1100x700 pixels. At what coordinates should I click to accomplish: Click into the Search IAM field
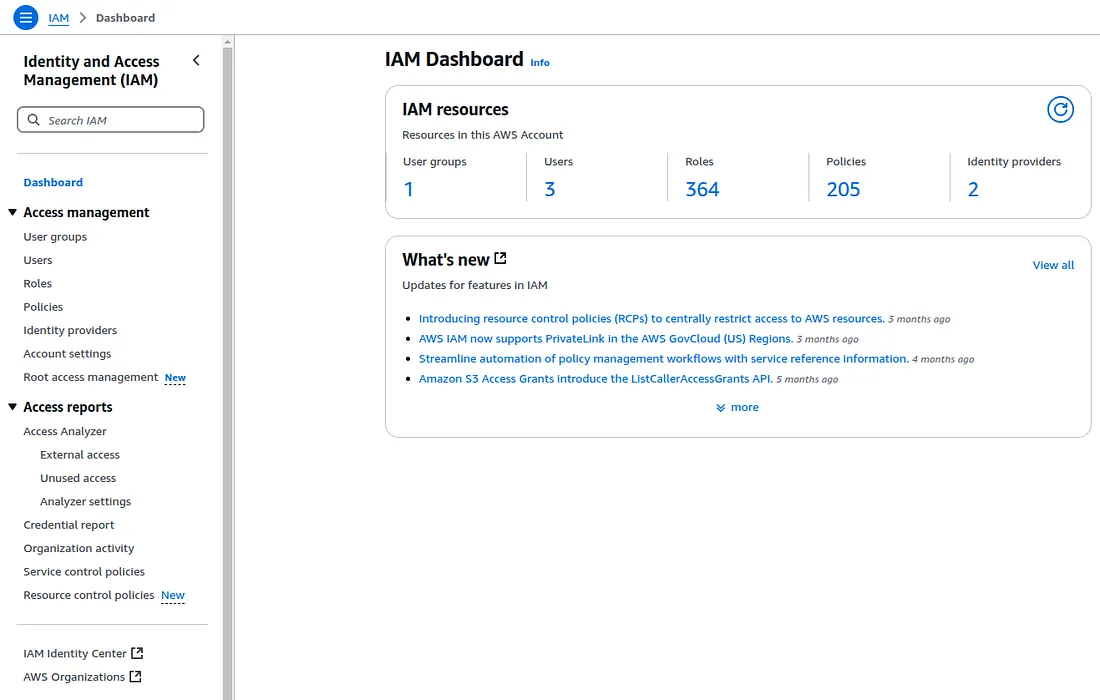point(111,120)
